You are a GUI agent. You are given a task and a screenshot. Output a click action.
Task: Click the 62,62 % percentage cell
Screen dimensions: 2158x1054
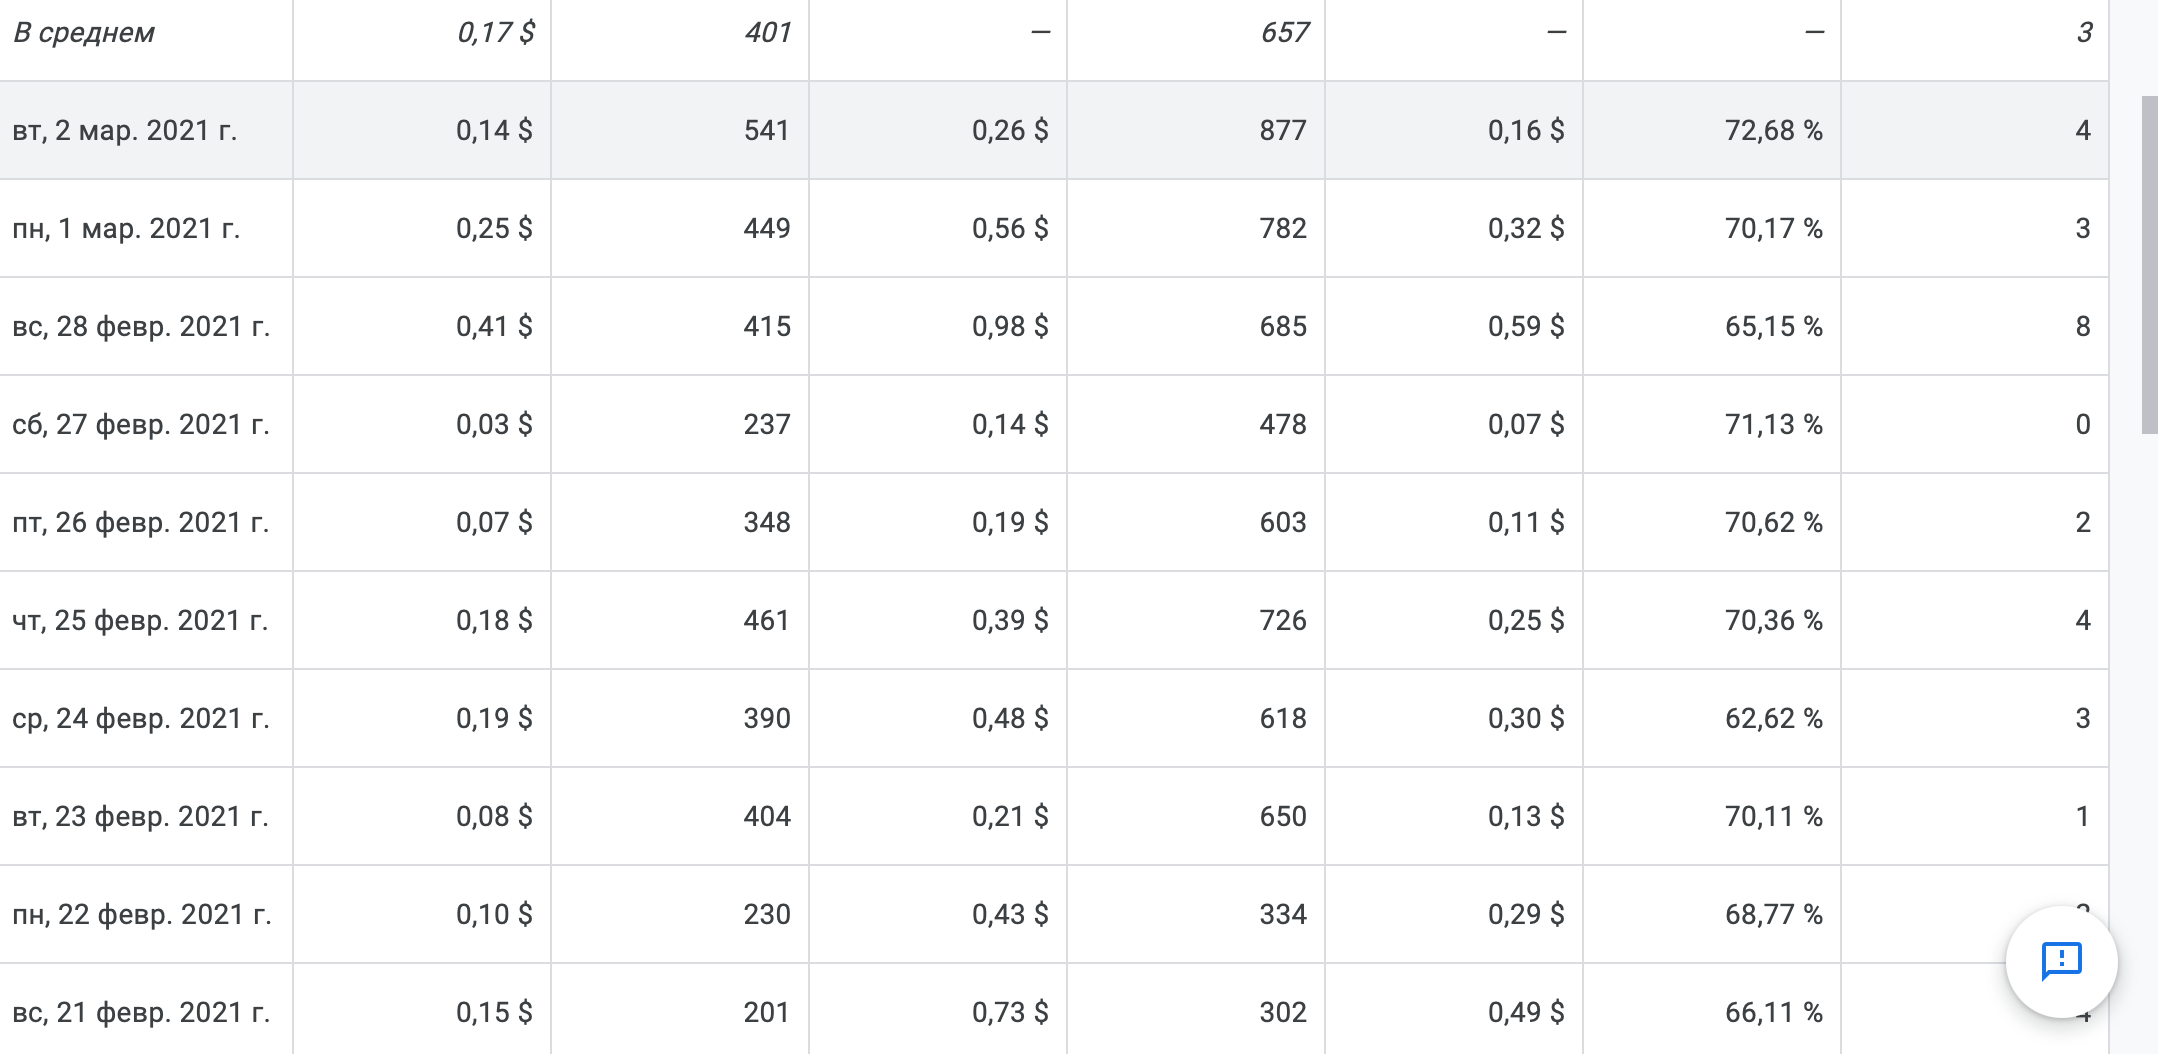(1773, 719)
